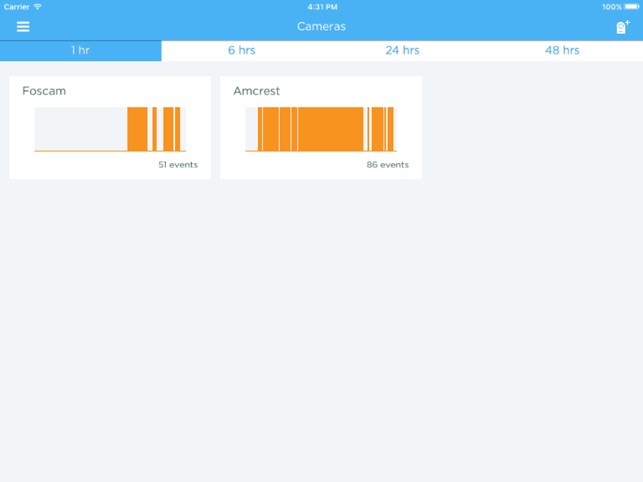
Task: Click the Cameras title
Action: pyautogui.click(x=322, y=27)
